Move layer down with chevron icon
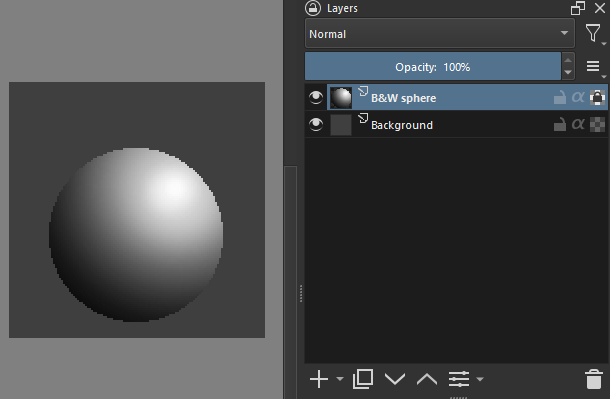Screen dimensions: 610x399 coord(395,379)
